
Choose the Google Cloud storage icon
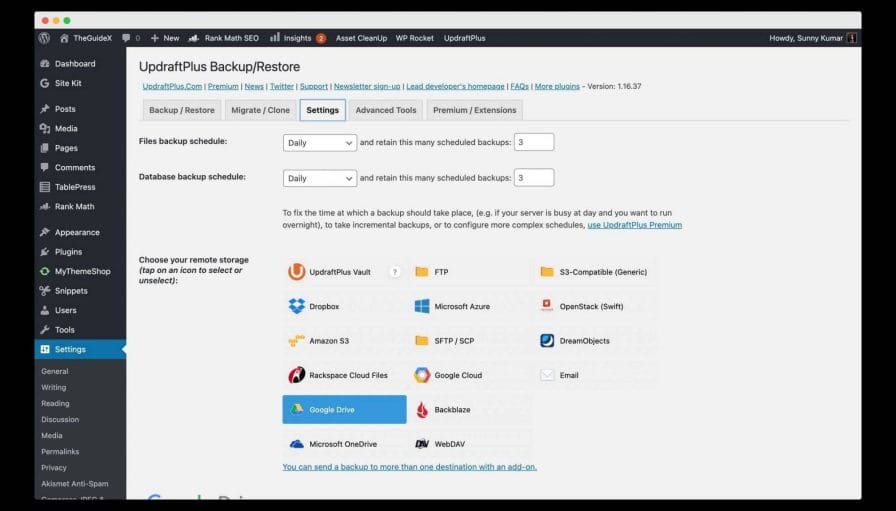click(x=422, y=375)
